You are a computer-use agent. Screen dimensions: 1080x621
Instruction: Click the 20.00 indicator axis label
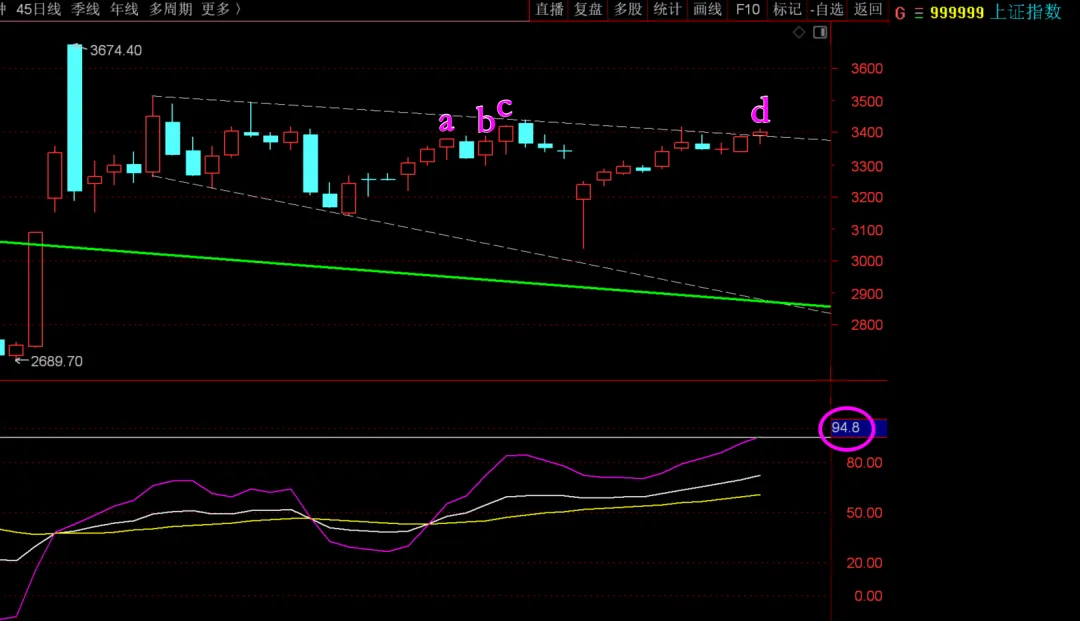coord(864,563)
